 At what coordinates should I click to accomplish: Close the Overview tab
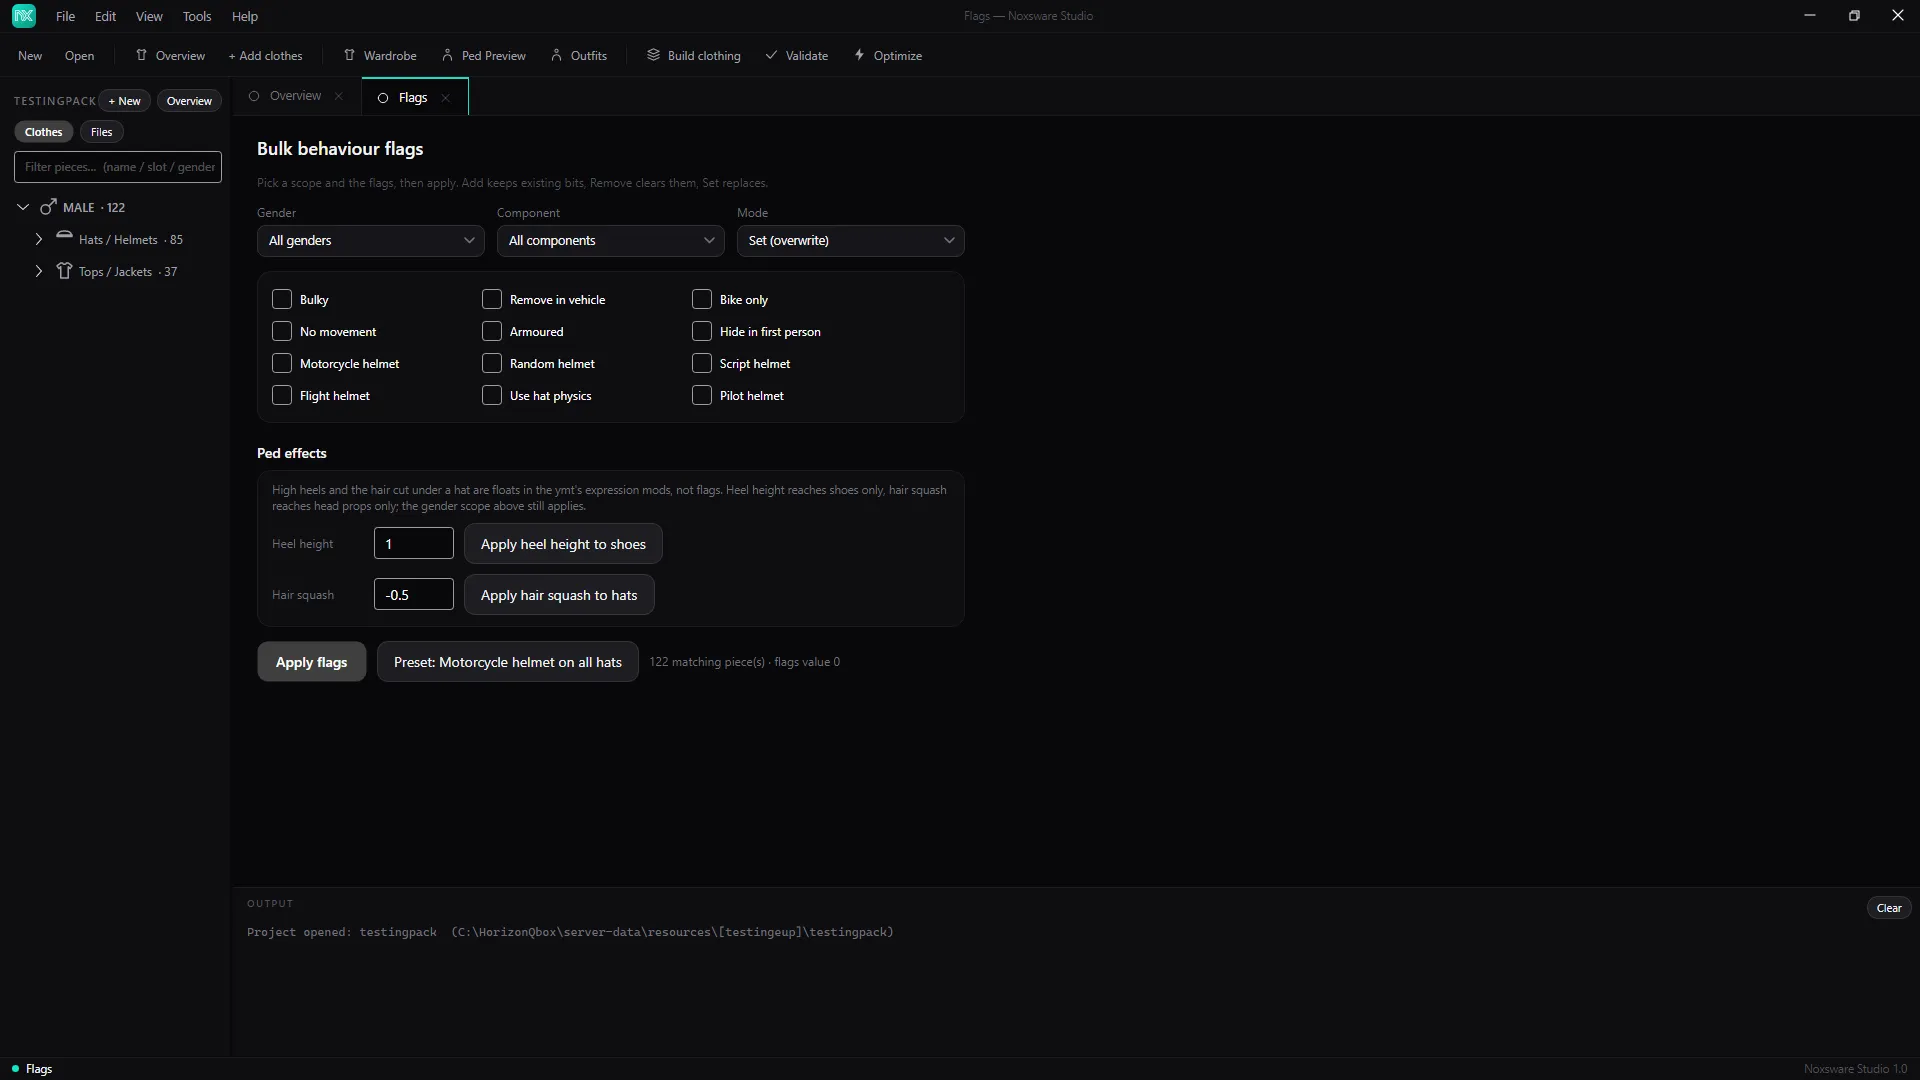tap(339, 96)
